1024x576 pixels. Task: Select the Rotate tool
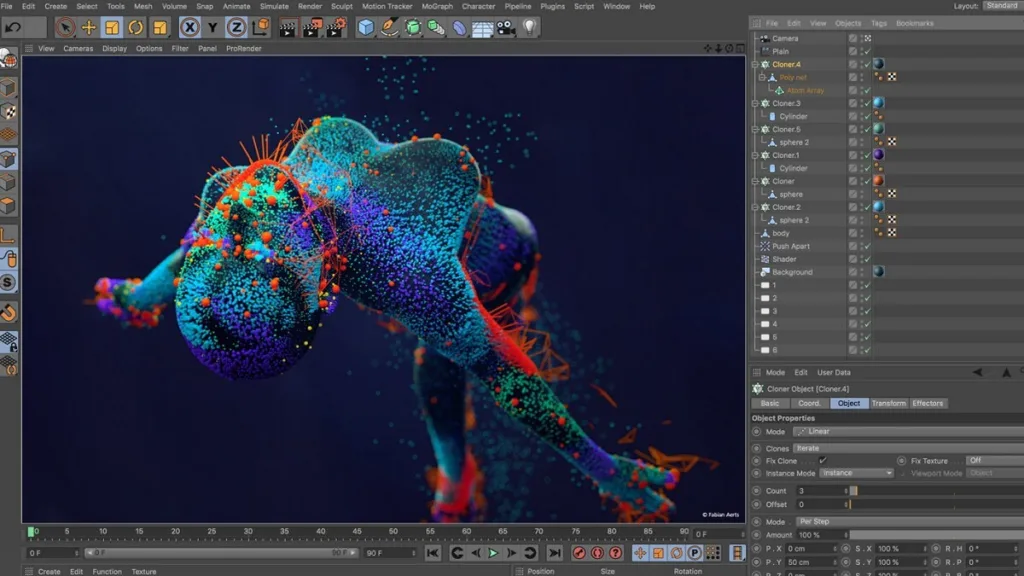[136, 27]
